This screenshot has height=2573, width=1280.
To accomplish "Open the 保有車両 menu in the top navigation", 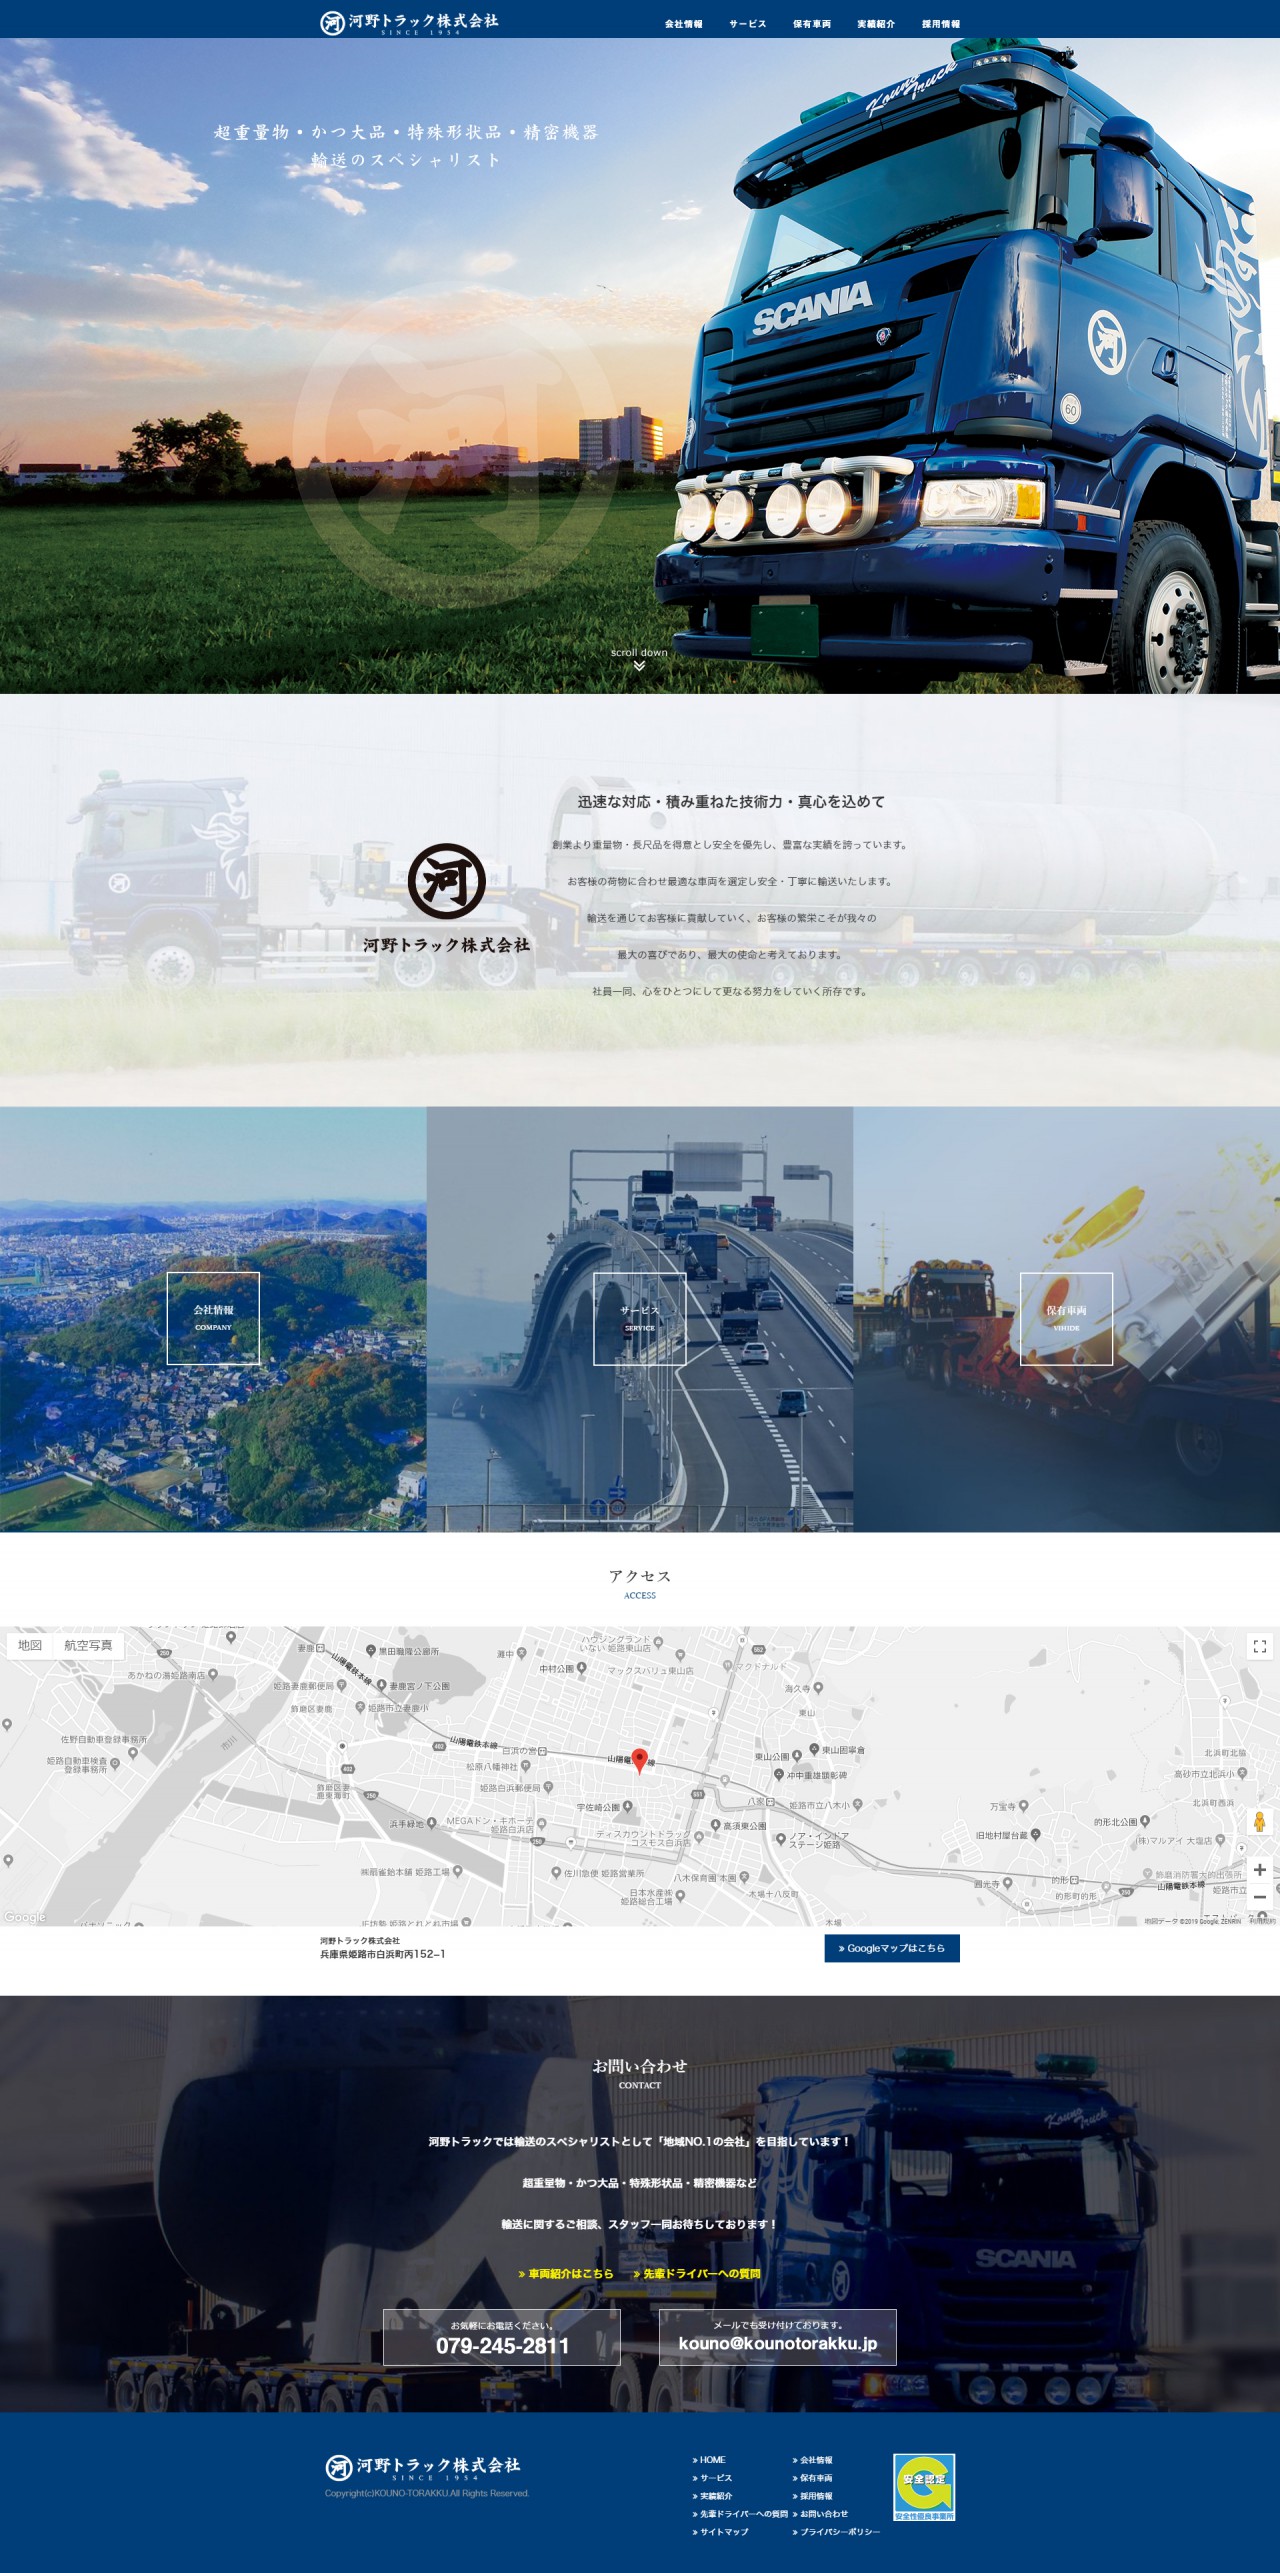I will click(x=812, y=24).
